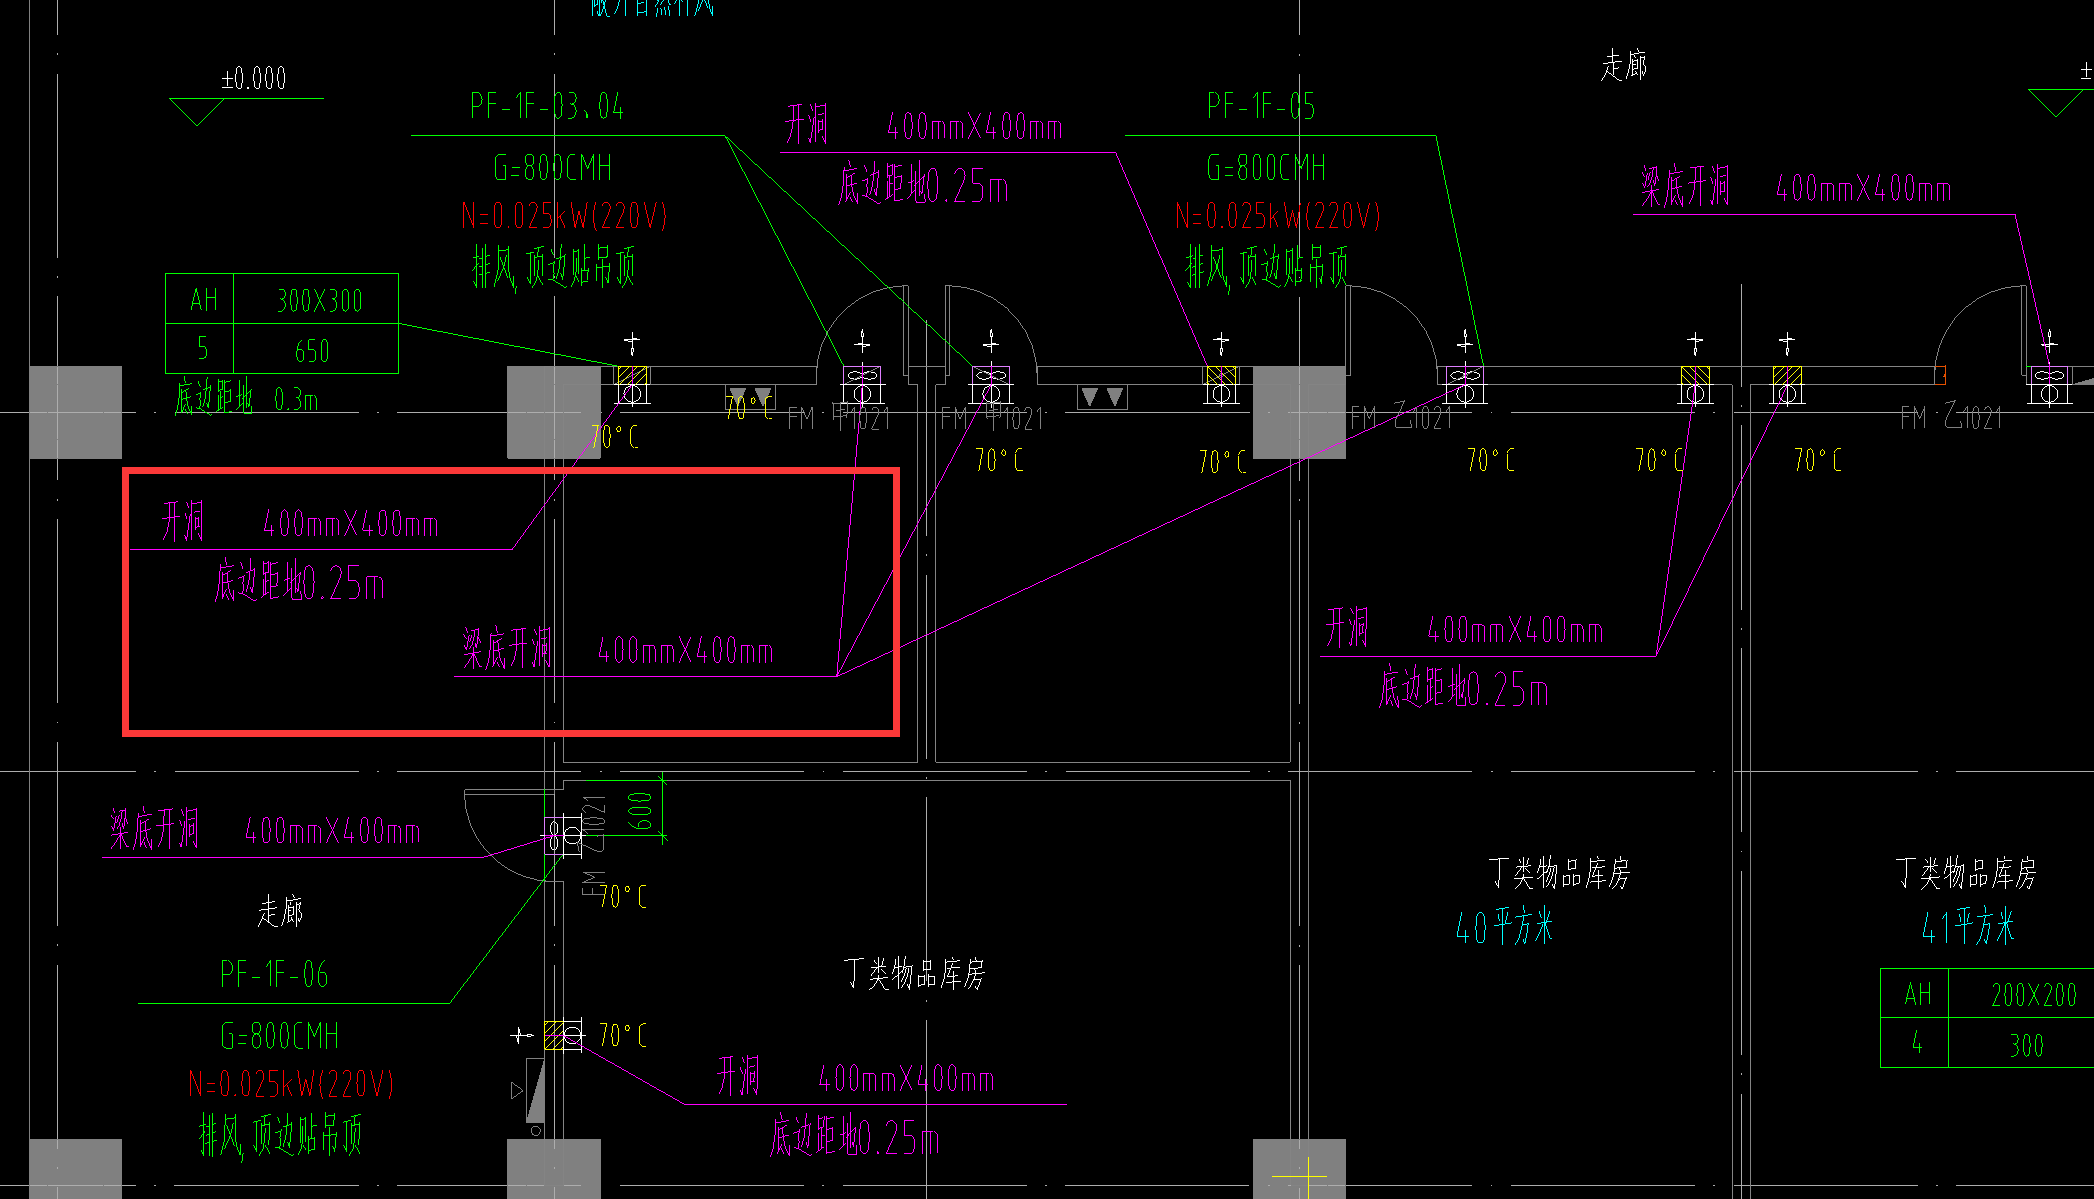Select the yellow-hatched damper below PF-1F-06 leader

click(x=564, y=1034)
